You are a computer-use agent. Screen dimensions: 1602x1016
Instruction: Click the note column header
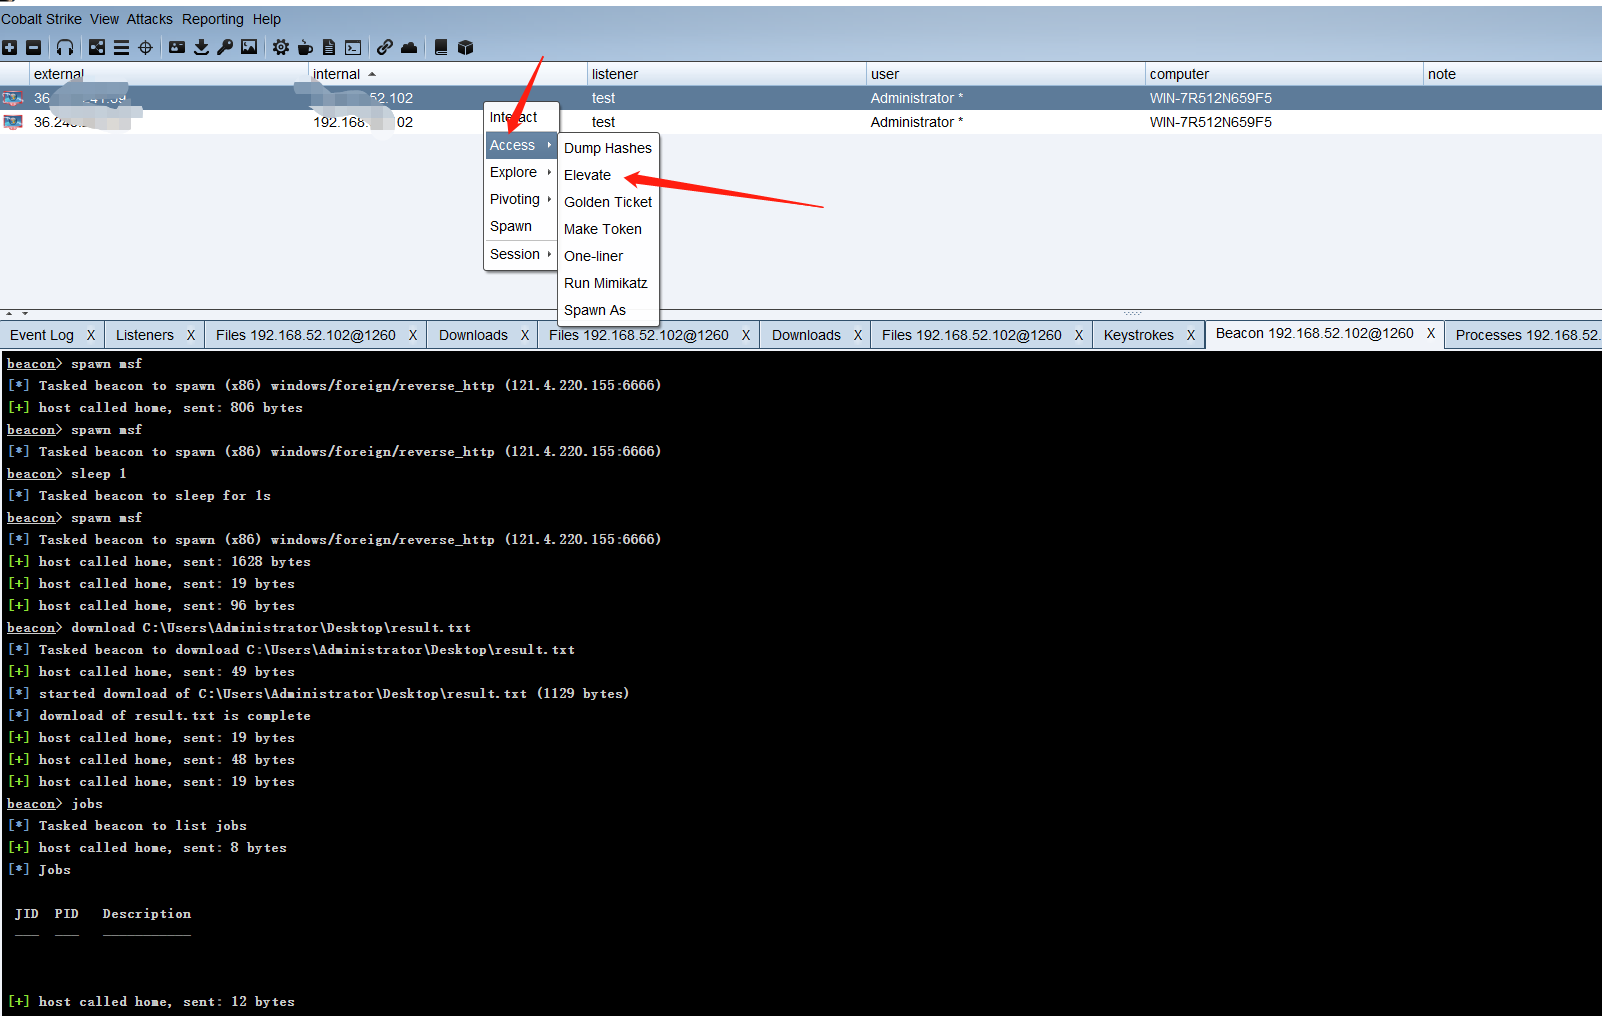pyautogui.click(x=1512, y=74)
